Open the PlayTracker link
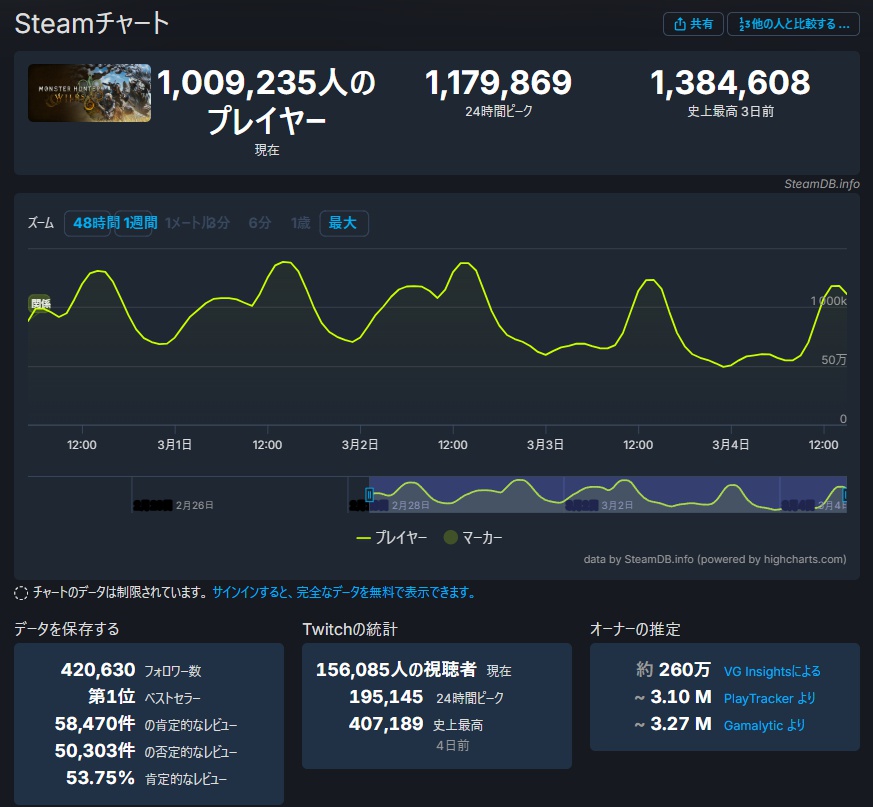This screenshot has width=873, height=807. (769, 698)
